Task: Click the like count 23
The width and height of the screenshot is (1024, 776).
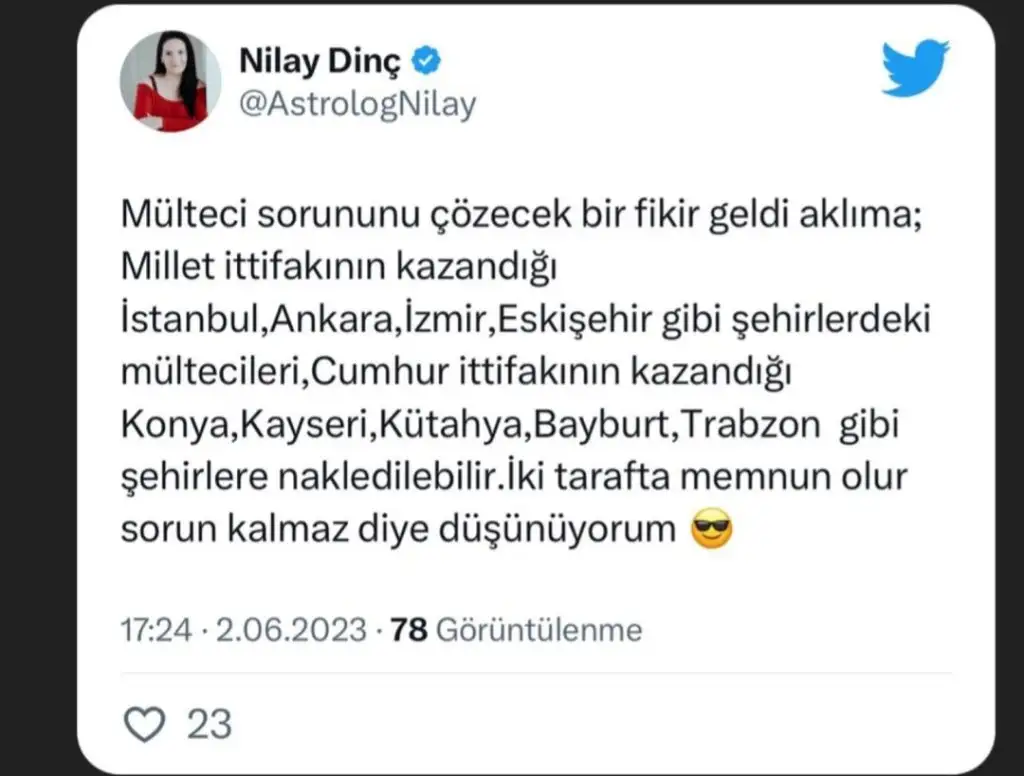Action: coord(210,723)
